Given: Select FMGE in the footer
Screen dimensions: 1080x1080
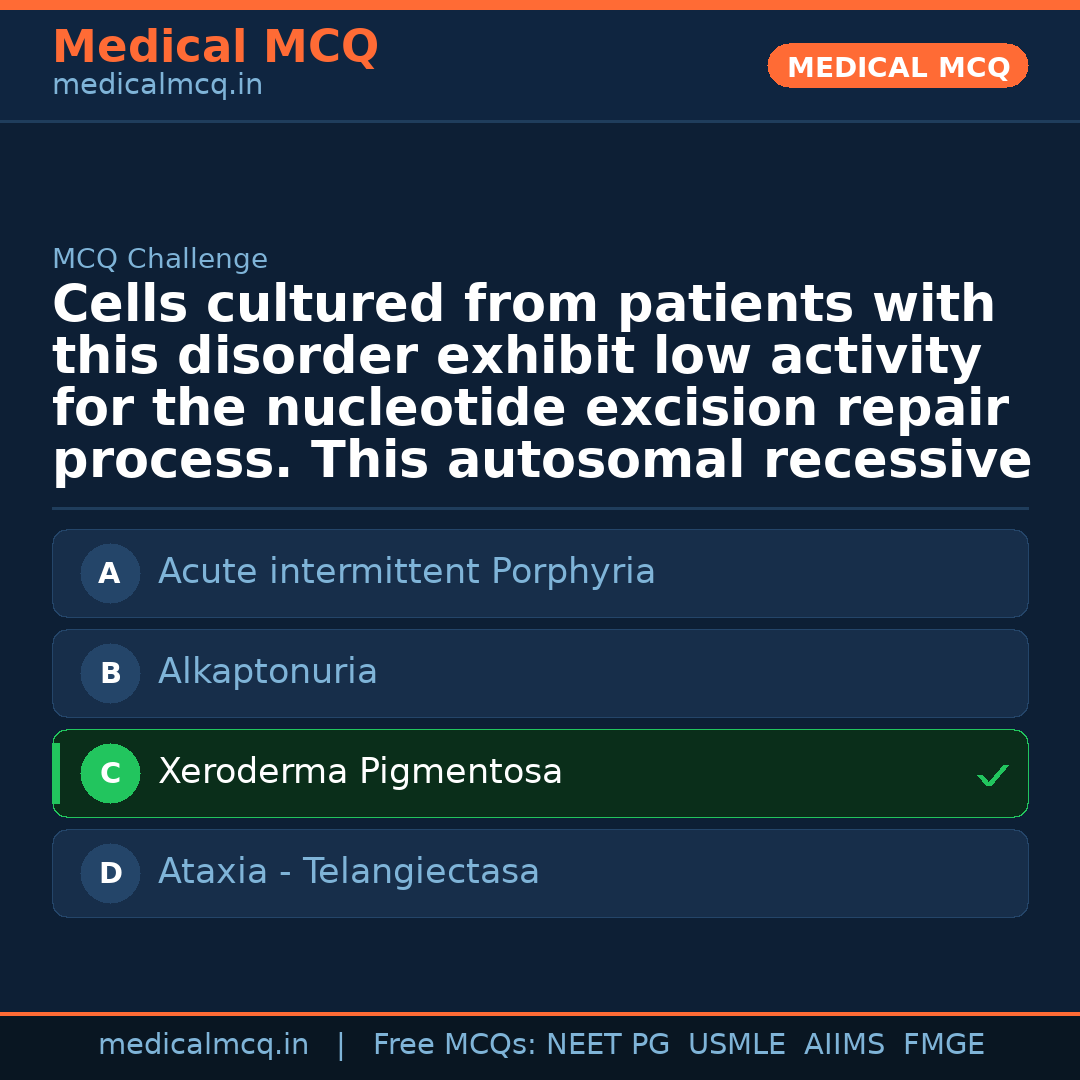Looking at the screenshot, I should [x=943, y=1045].
